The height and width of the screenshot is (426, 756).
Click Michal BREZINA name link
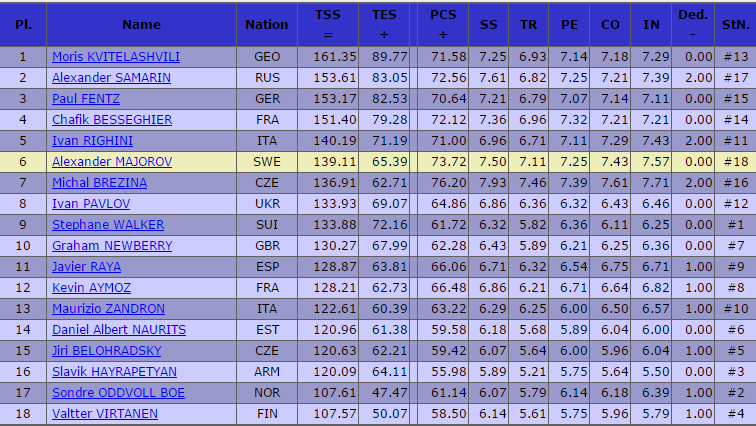click(x=99, y=183)
